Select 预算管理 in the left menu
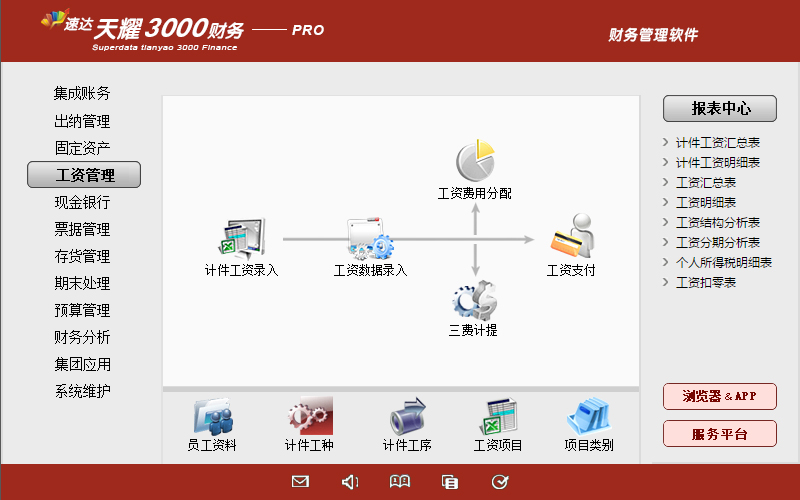This screenshot has height=500, width=800. point(82,310)
